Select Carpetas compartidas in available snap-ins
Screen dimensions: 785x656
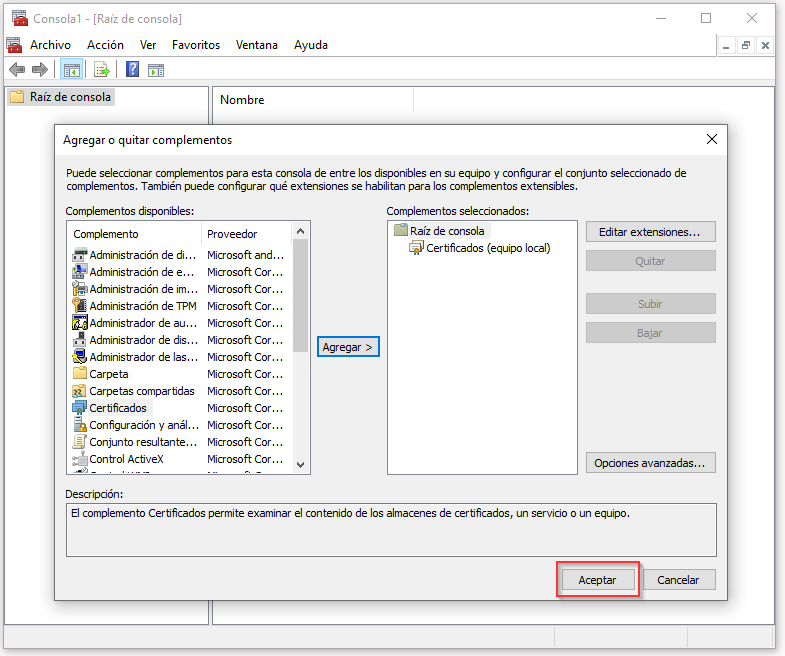click(141, 391)
